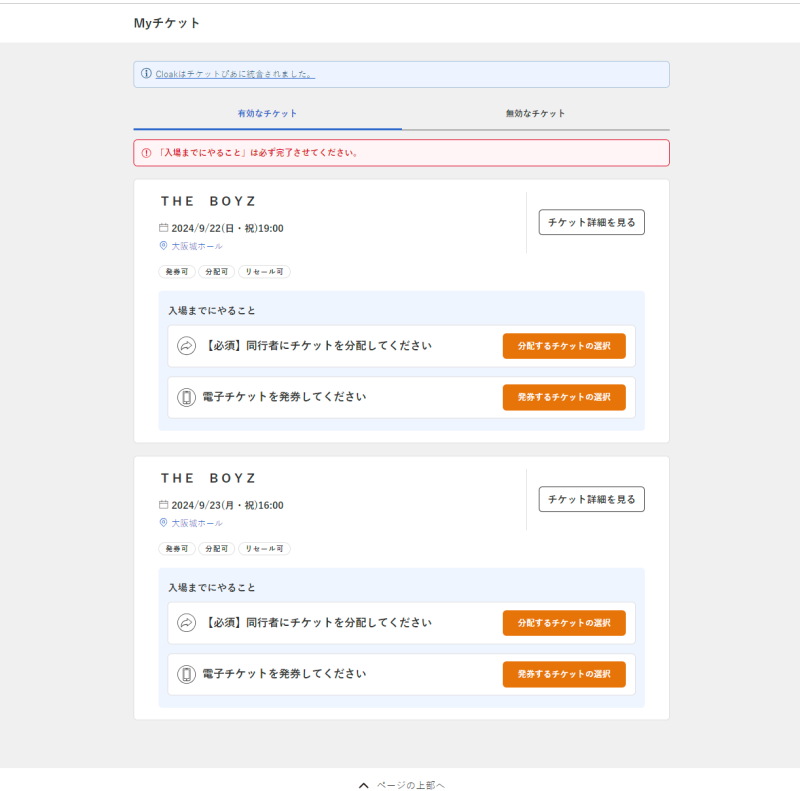
Task: Open the Cloak integration notice link
Action: click(235, 74)
